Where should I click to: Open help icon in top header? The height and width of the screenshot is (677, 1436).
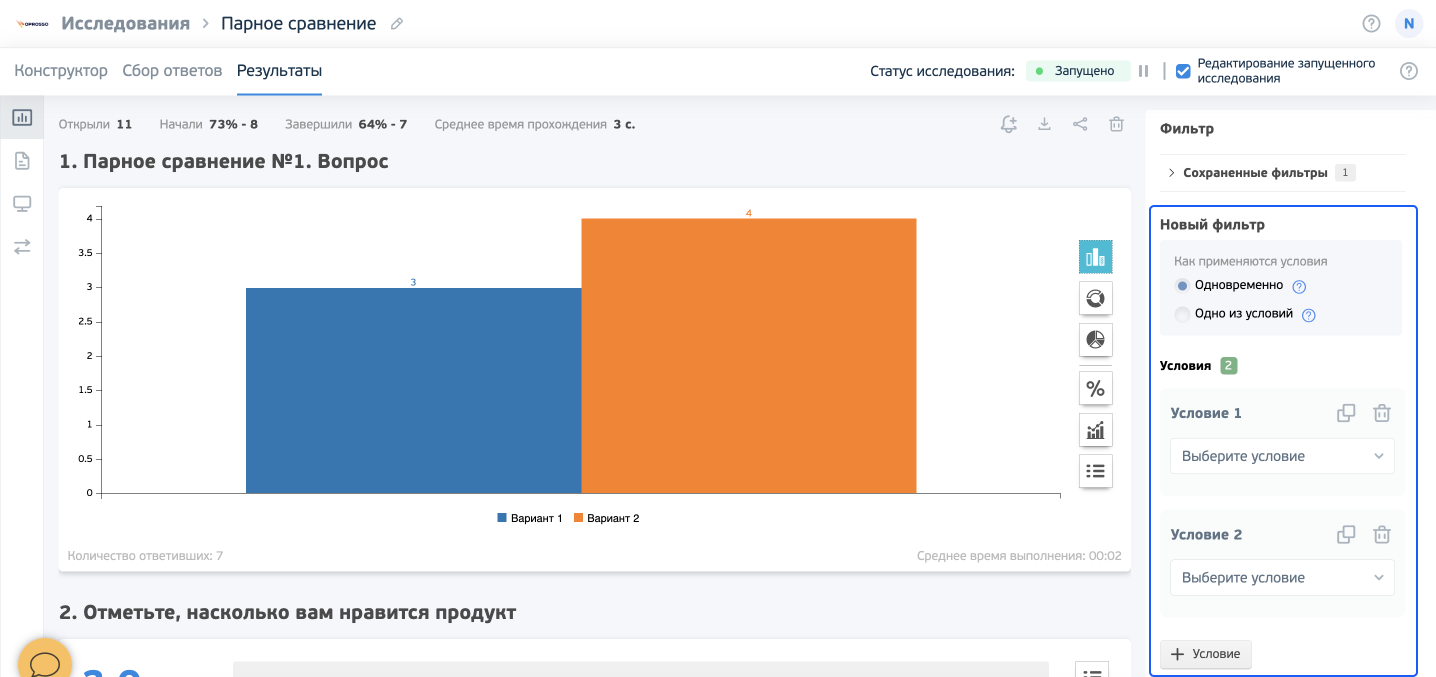pos(1371,24)
